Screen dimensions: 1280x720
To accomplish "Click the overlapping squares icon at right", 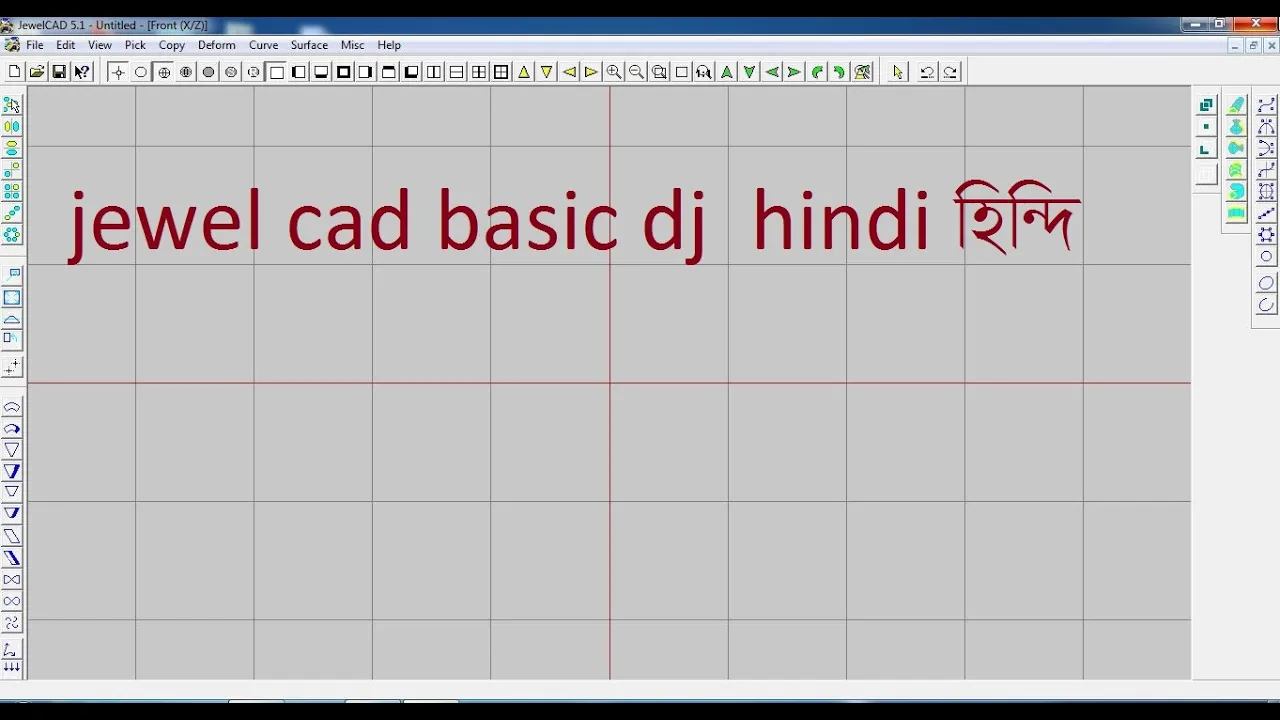I will tap(1206, 105).
